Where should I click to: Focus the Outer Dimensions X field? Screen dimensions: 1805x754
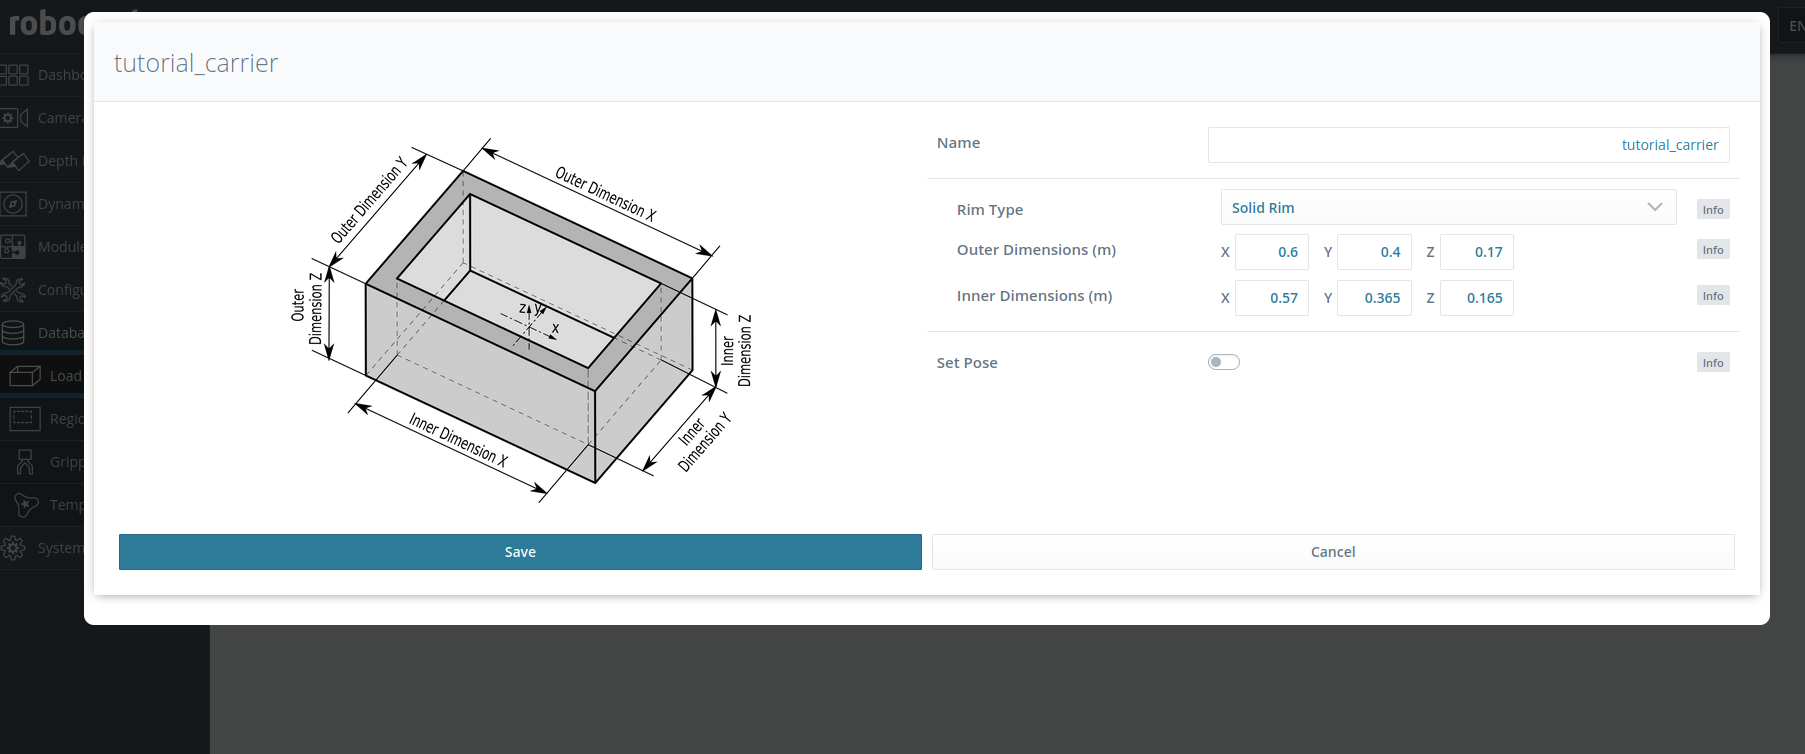click(1271, 252)
